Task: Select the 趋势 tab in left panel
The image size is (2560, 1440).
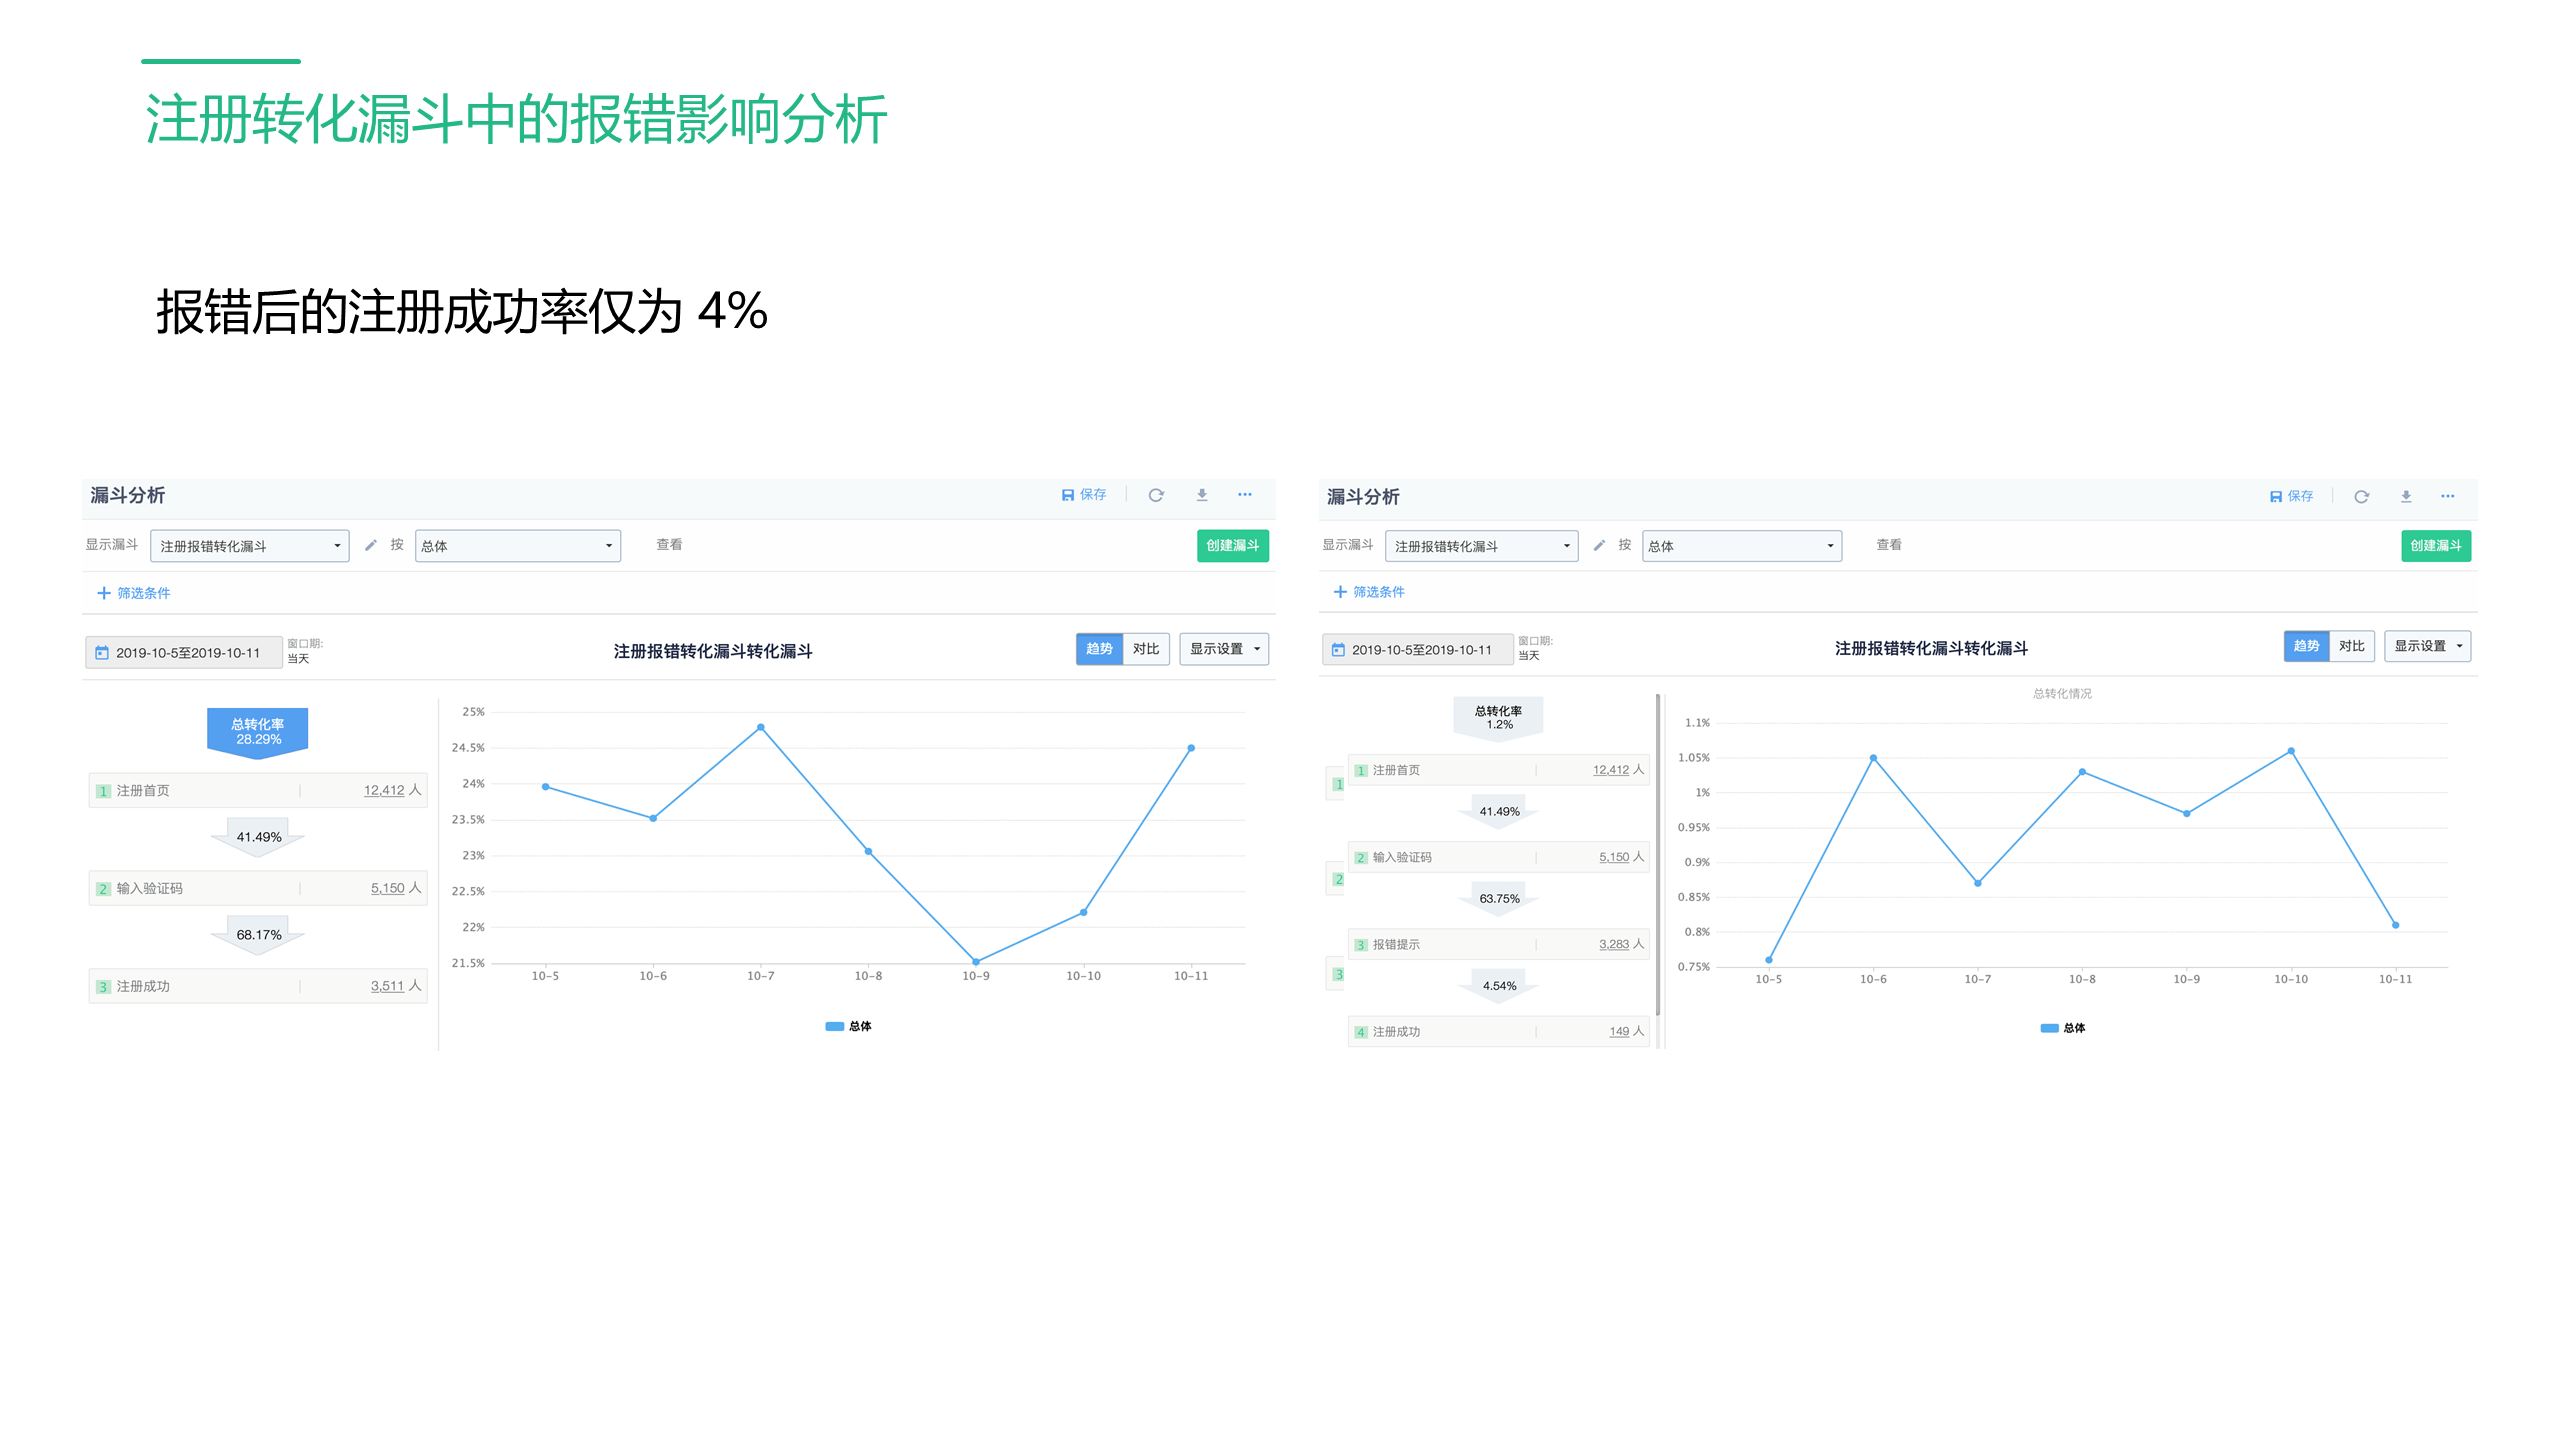Action: pyautogui.click(x=1099, y=649)
